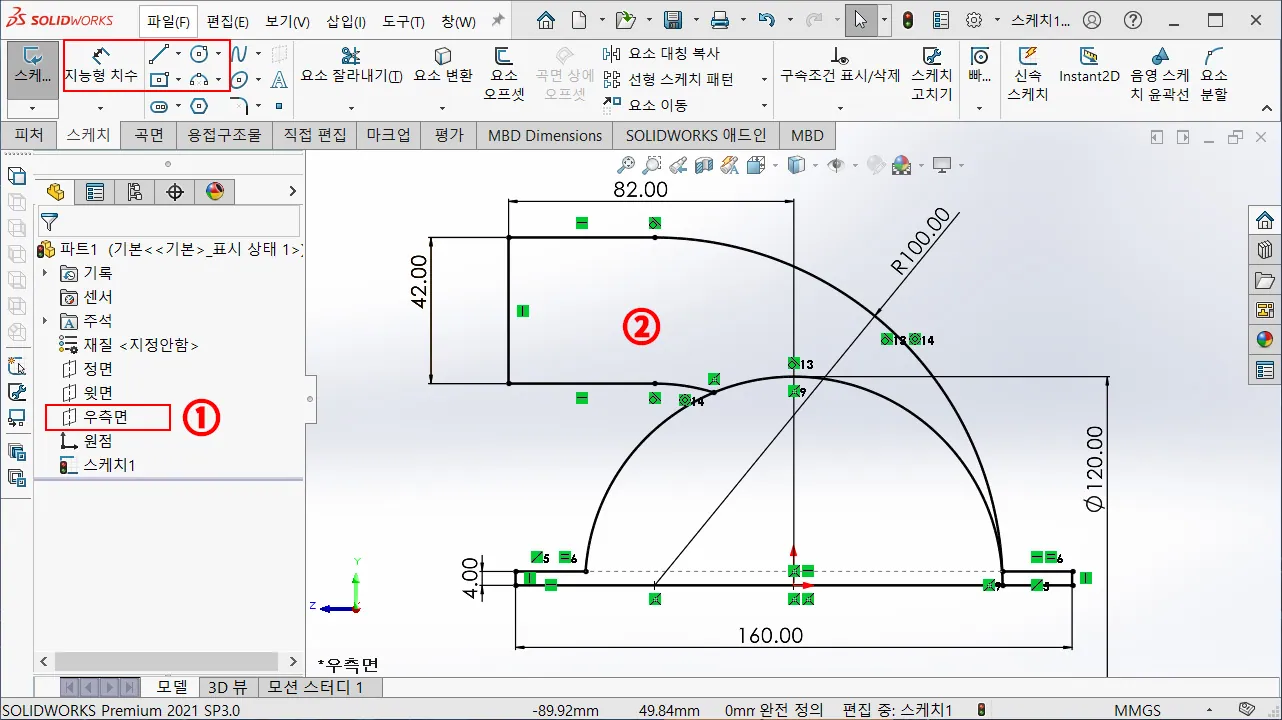Toggle Instant2D
1282x720 pixels.
pyautogui.click(x=1089, y=65)
